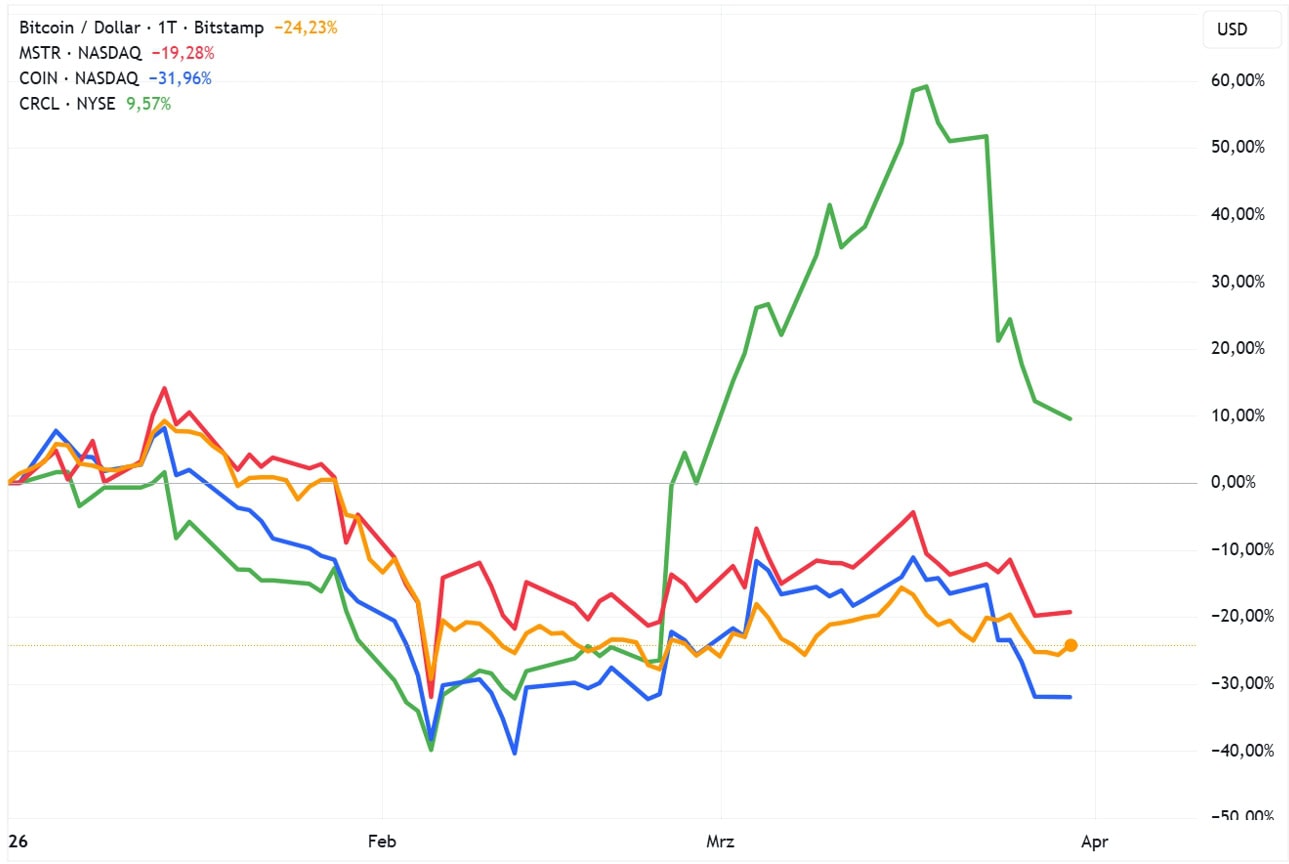Image resolution: width=1289 pixels, height=864 pixels.
Task: Click the Feb label on time axis
Action: coord(382,842)
